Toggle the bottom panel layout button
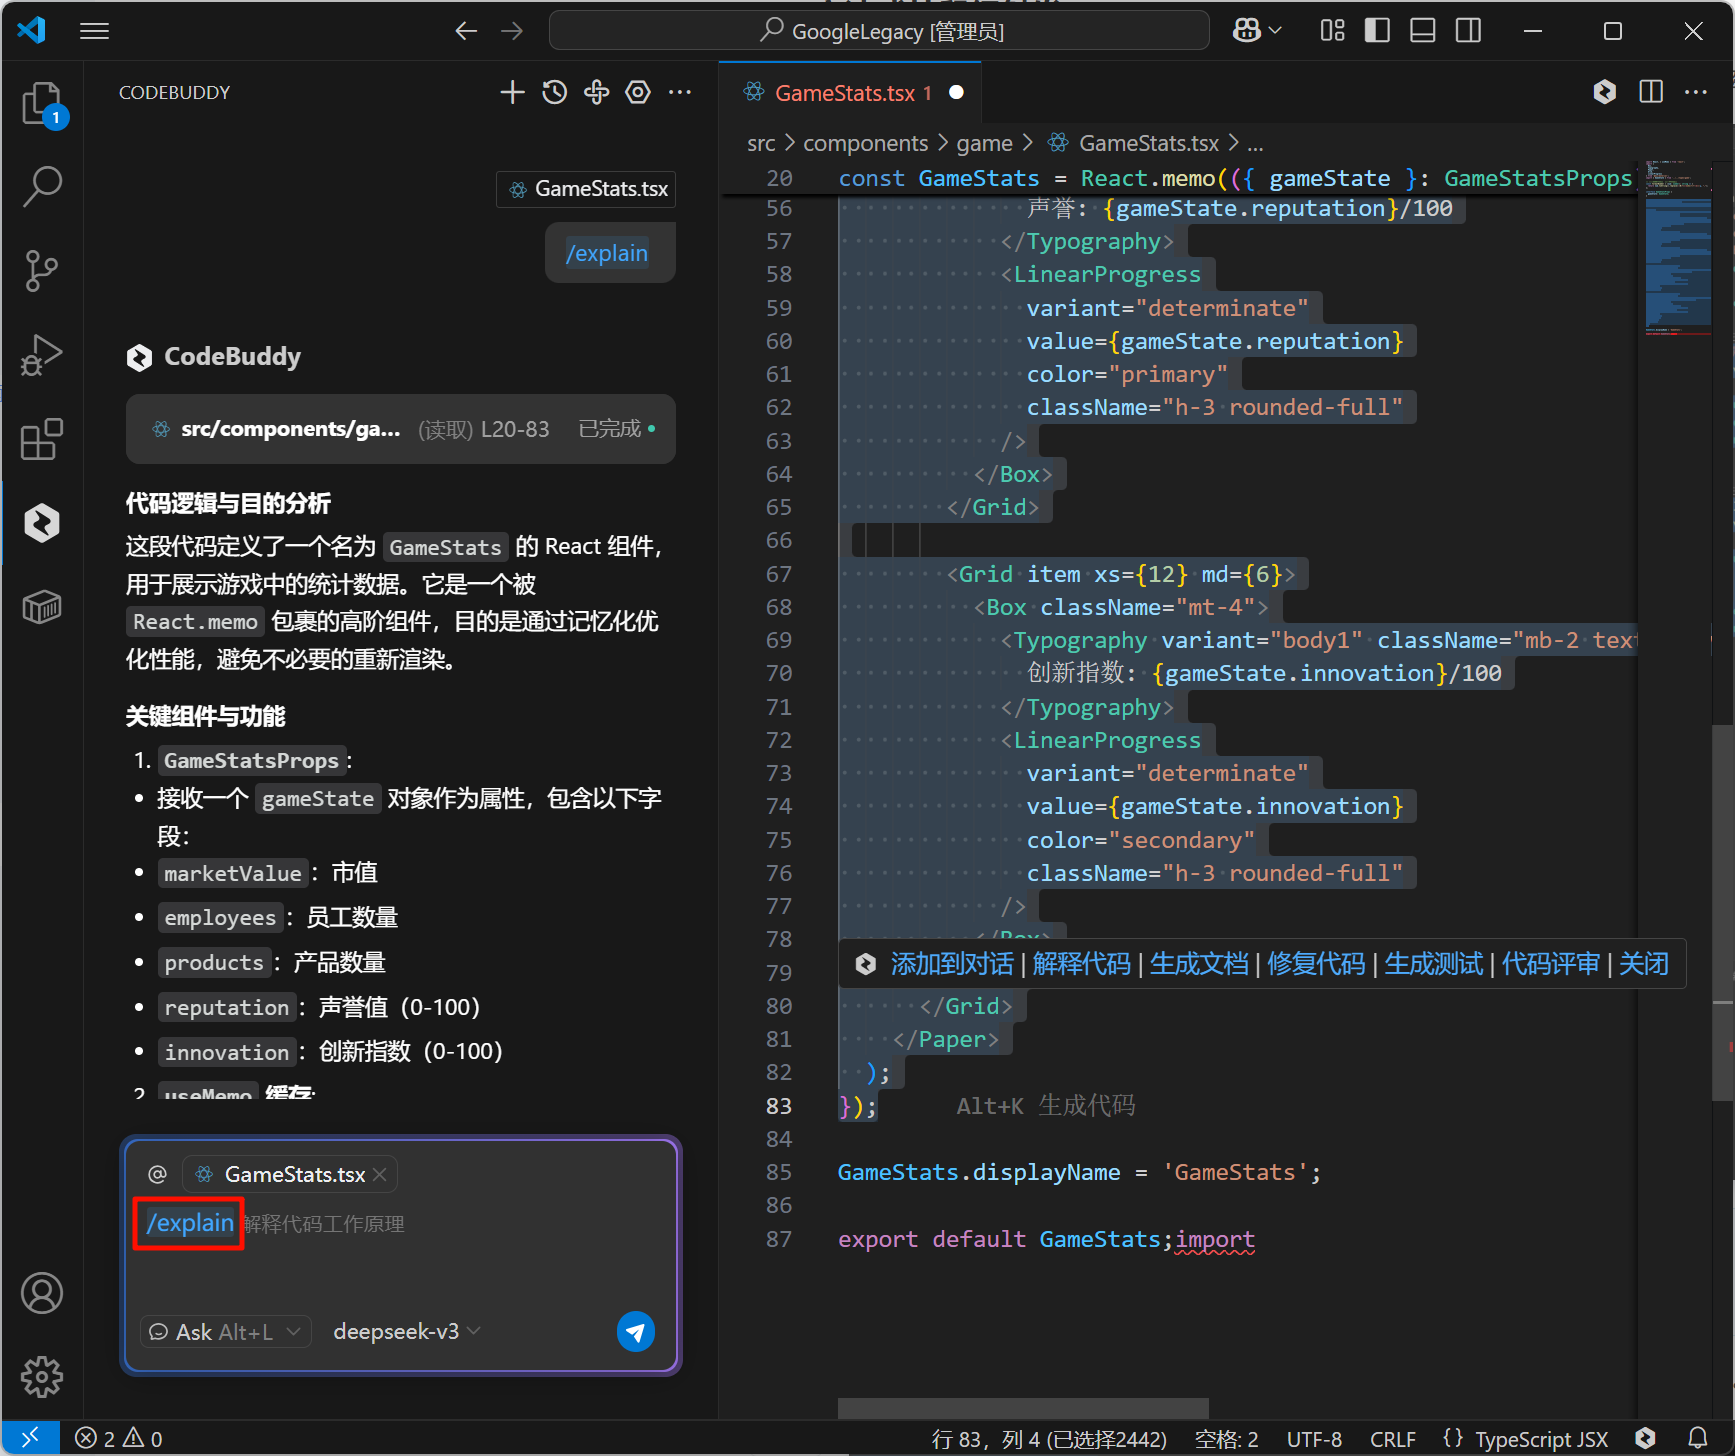 tap(1422, 31)
